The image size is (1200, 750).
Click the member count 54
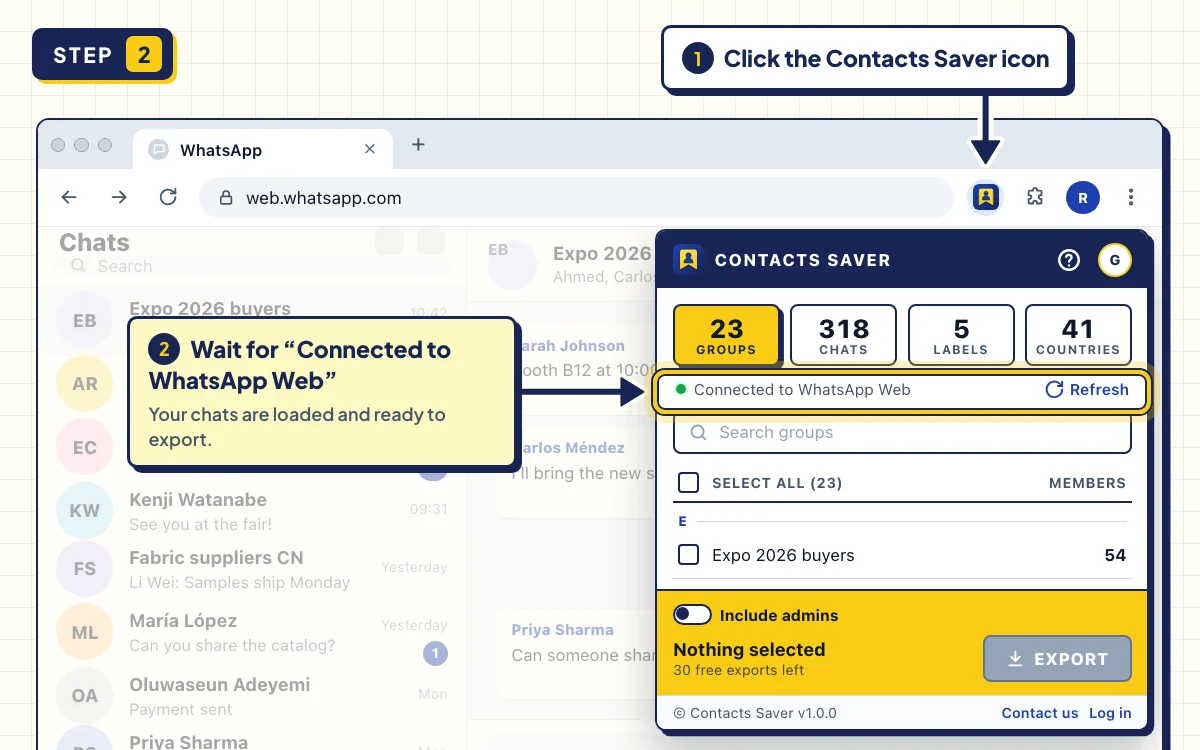[x=1115, y=555]
